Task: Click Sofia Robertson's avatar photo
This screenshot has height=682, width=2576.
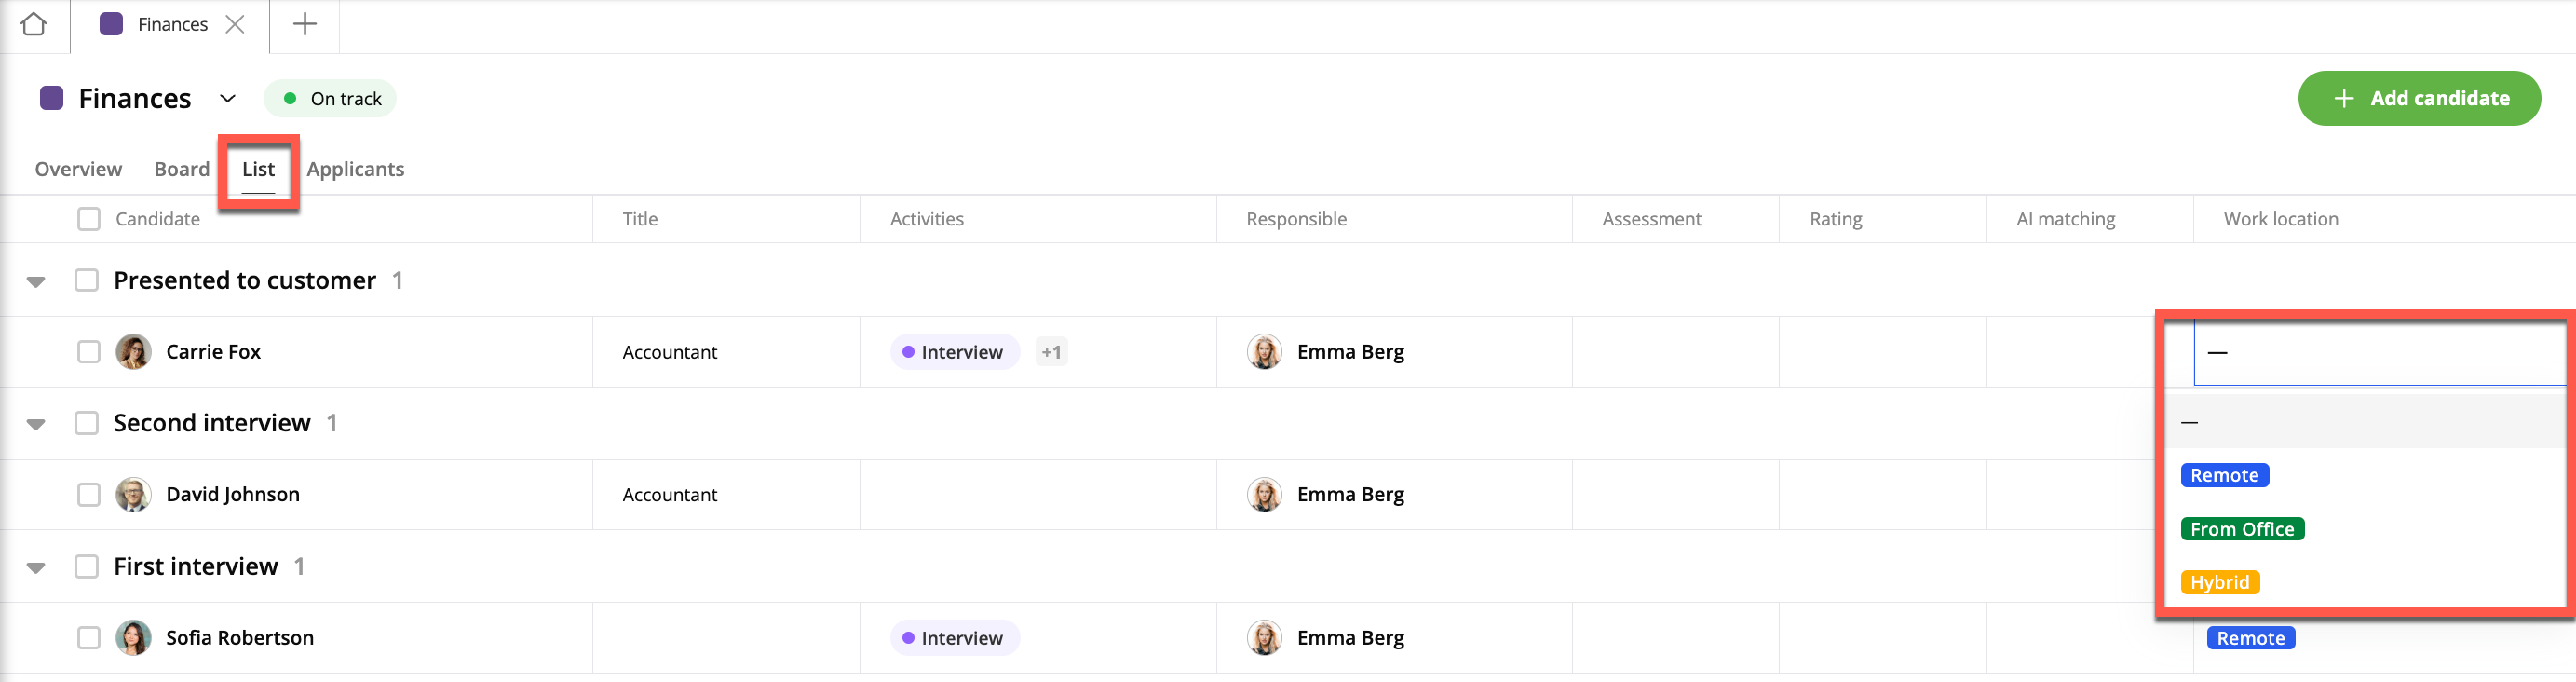Action: 133,638
